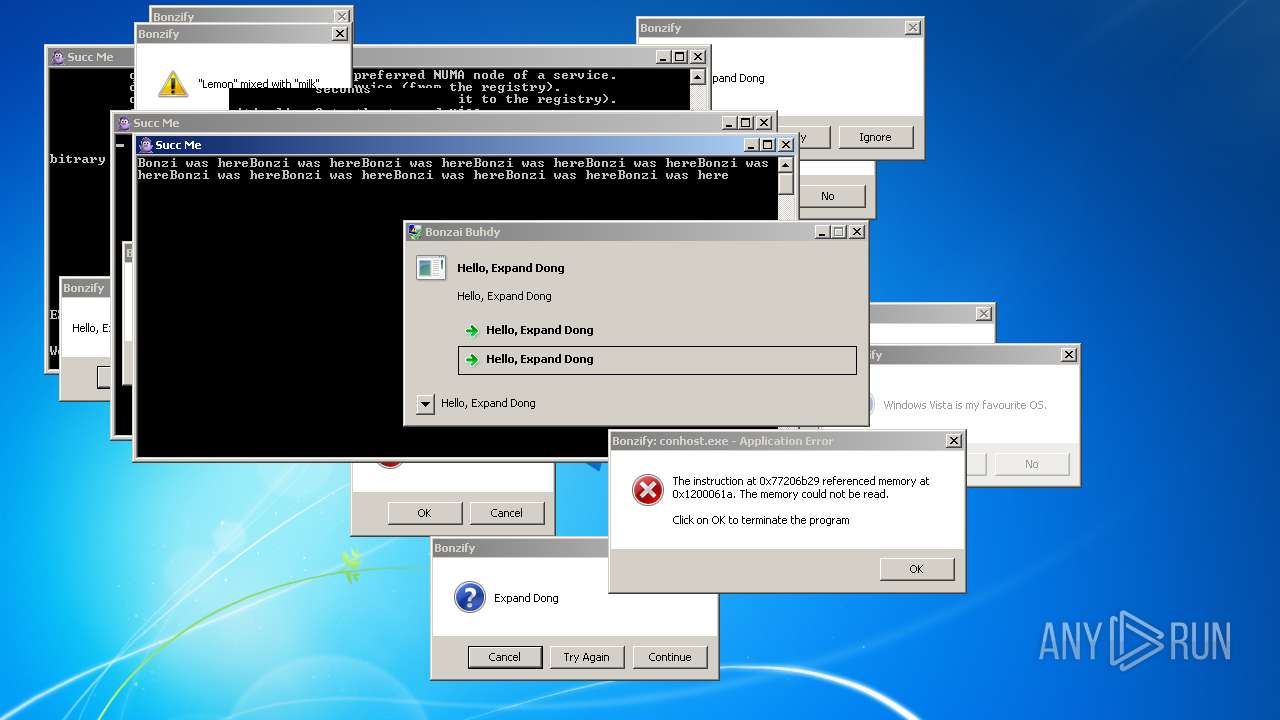Maximize the back Succ Me window
This screenshot has height=720, width=1280.
pyautogui.click(x=679, y=57)
